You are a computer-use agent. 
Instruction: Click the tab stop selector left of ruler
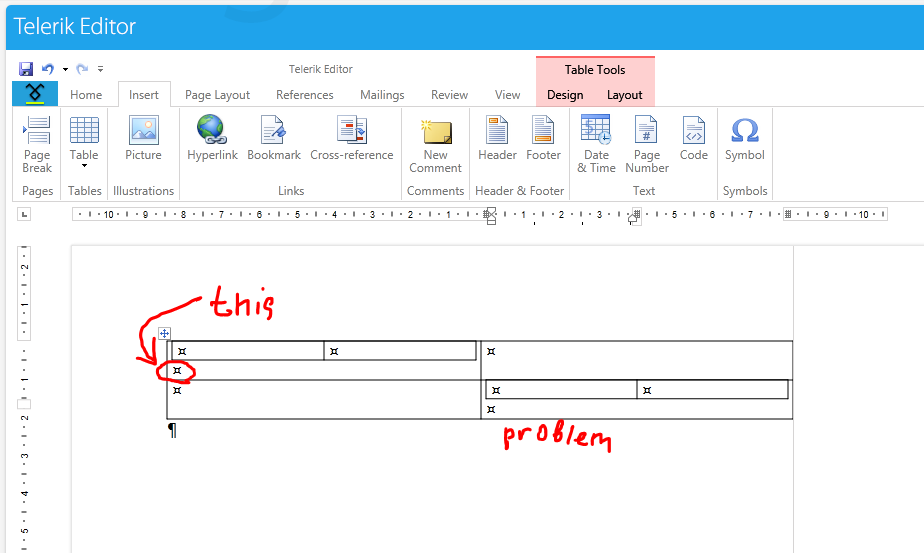(24, 215)
